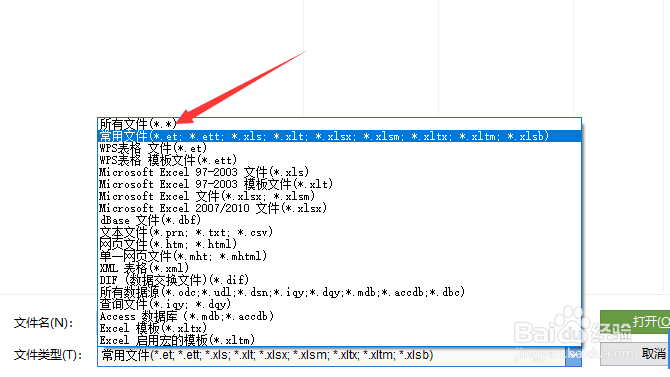Select Excel 启用宏的模板(*.xltm)

pyautogui.click(x=340, y=340)
